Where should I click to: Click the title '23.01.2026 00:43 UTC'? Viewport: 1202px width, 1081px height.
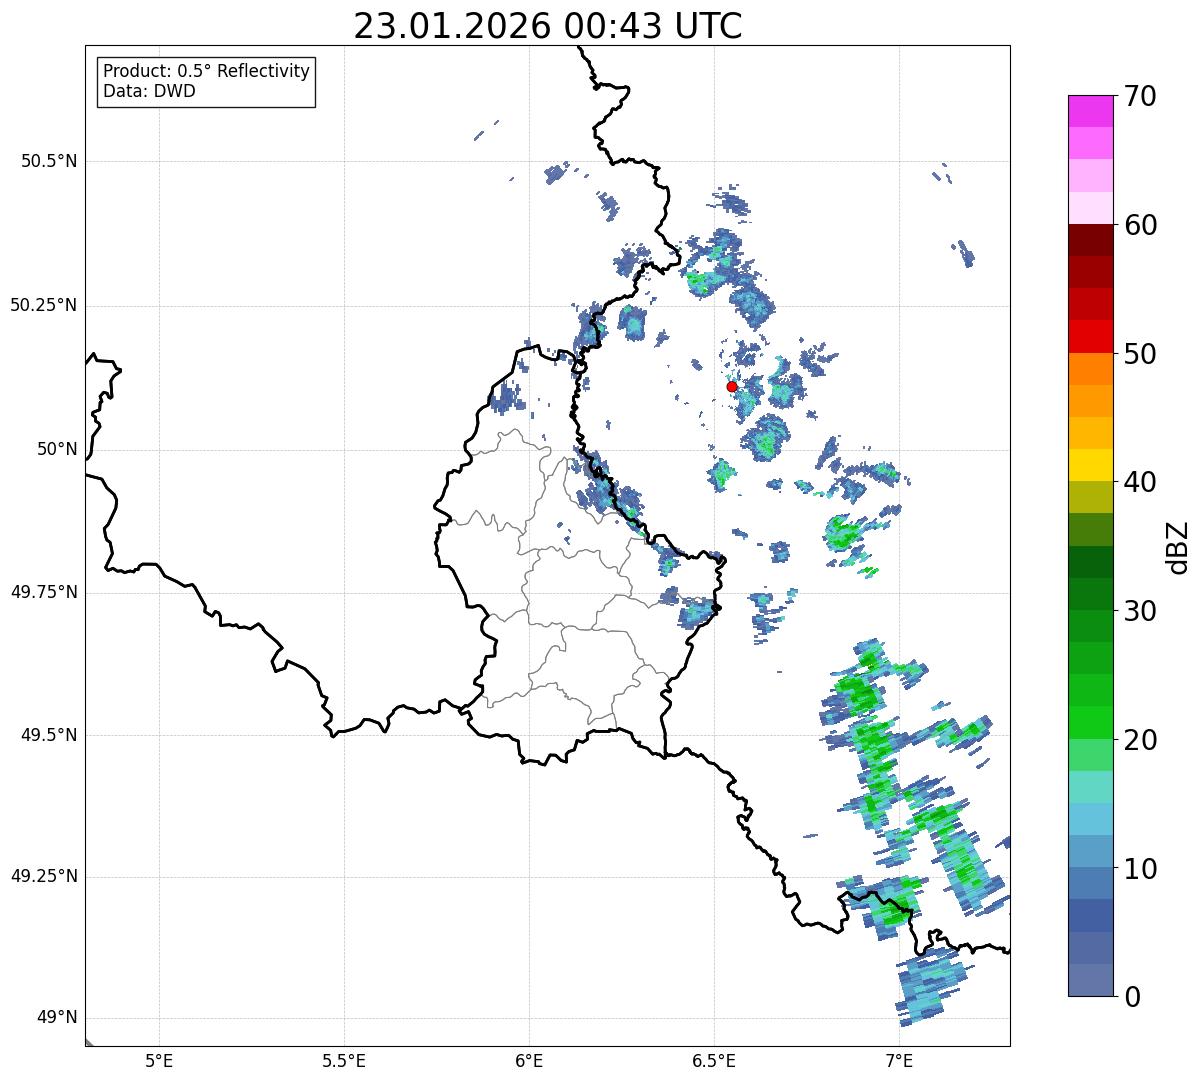coord(548,26)
